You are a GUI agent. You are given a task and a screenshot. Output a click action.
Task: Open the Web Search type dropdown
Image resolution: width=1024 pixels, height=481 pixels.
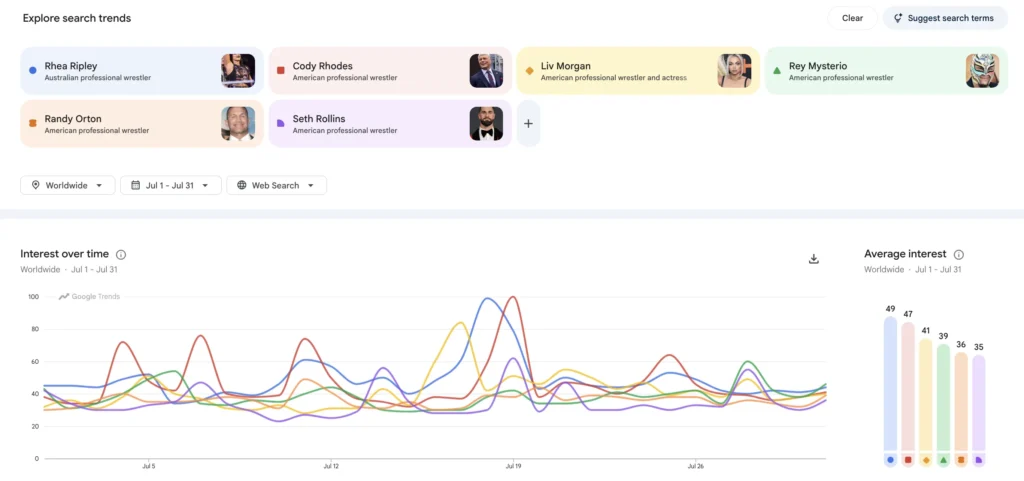276,185
